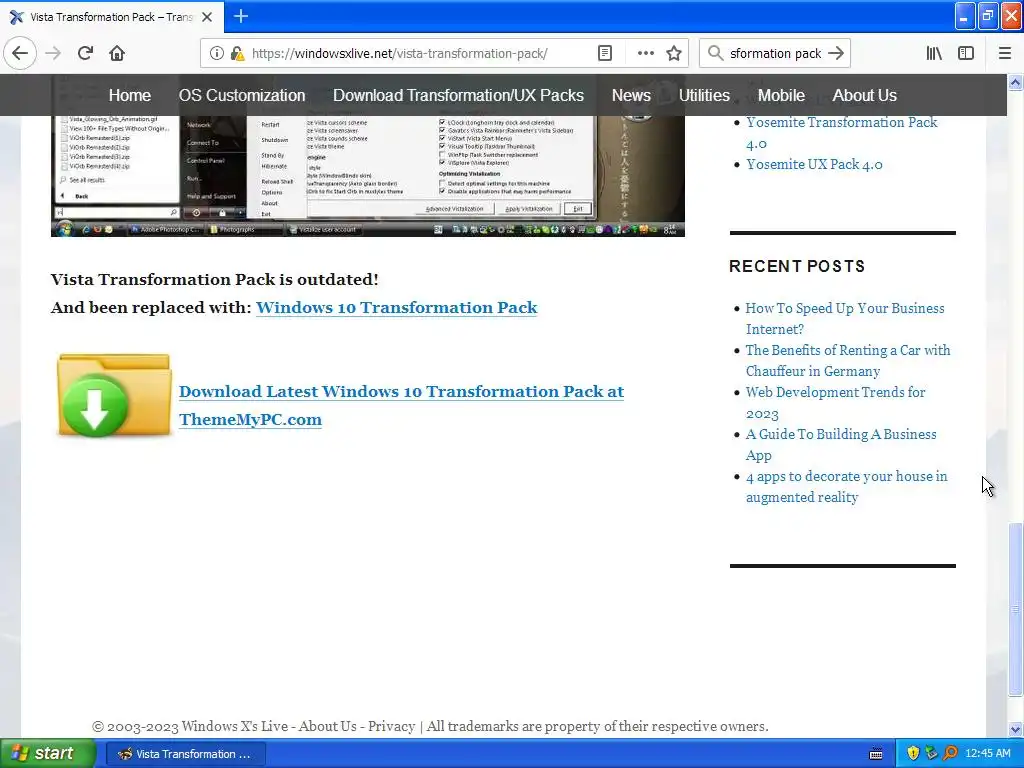Follow Windows 10 Transformation Pack link
The width and height of the screenshot is (1024, 768).
tap(396, 308)
